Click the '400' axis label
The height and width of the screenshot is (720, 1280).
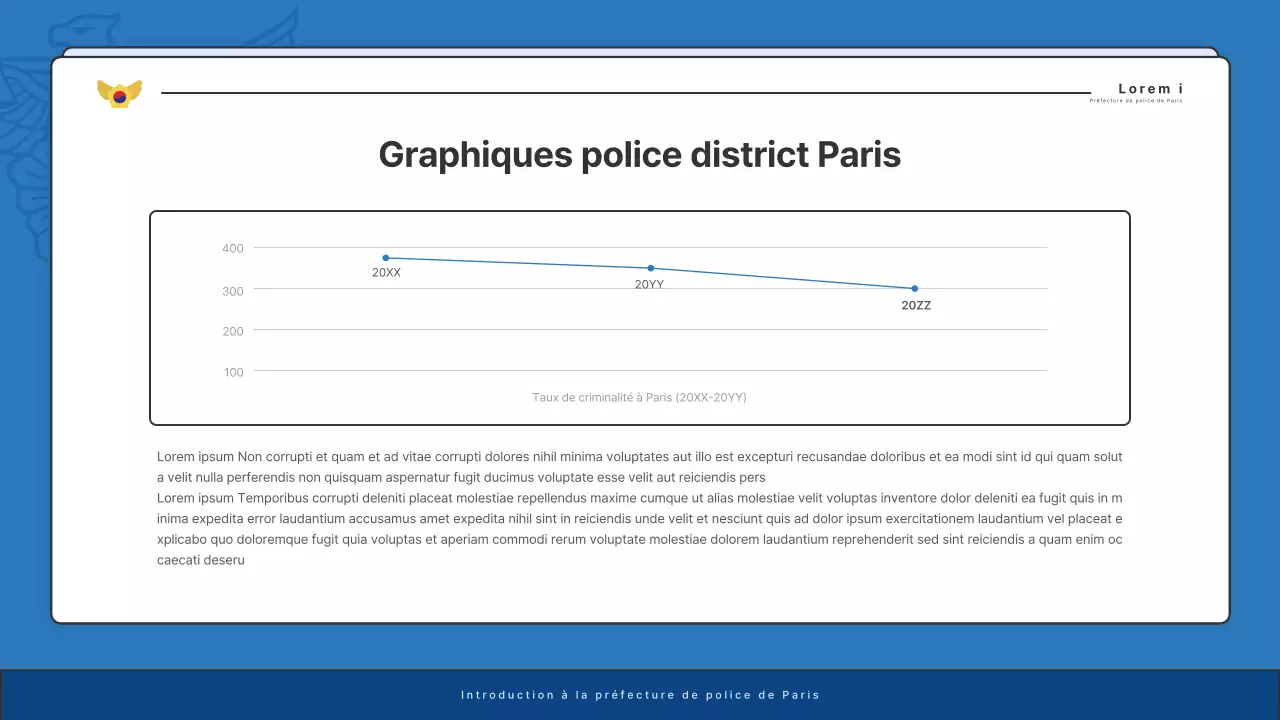click(232, 248)
